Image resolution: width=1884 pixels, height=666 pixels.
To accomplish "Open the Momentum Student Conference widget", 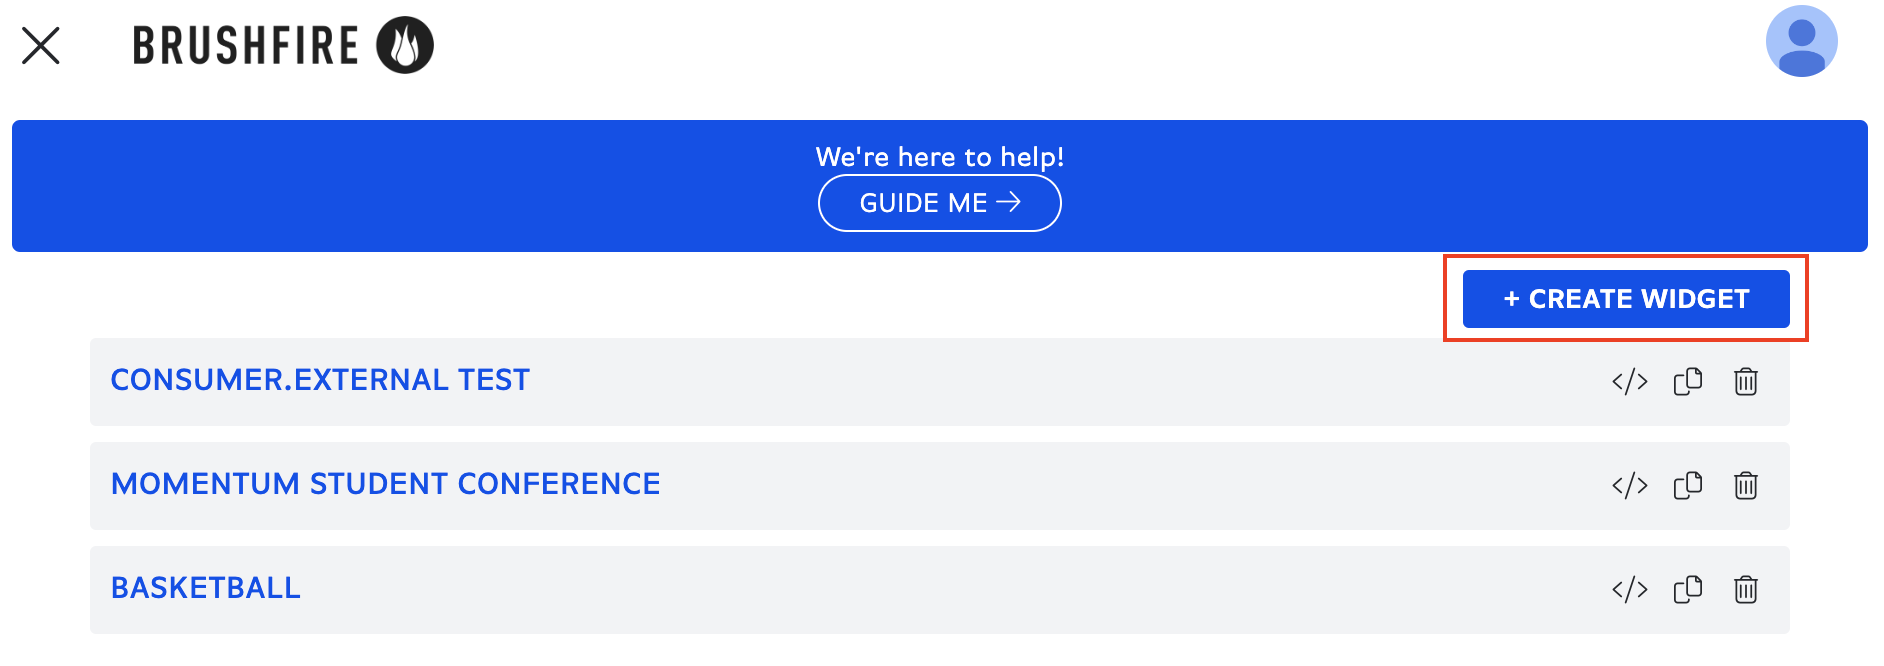I will 385,484.
